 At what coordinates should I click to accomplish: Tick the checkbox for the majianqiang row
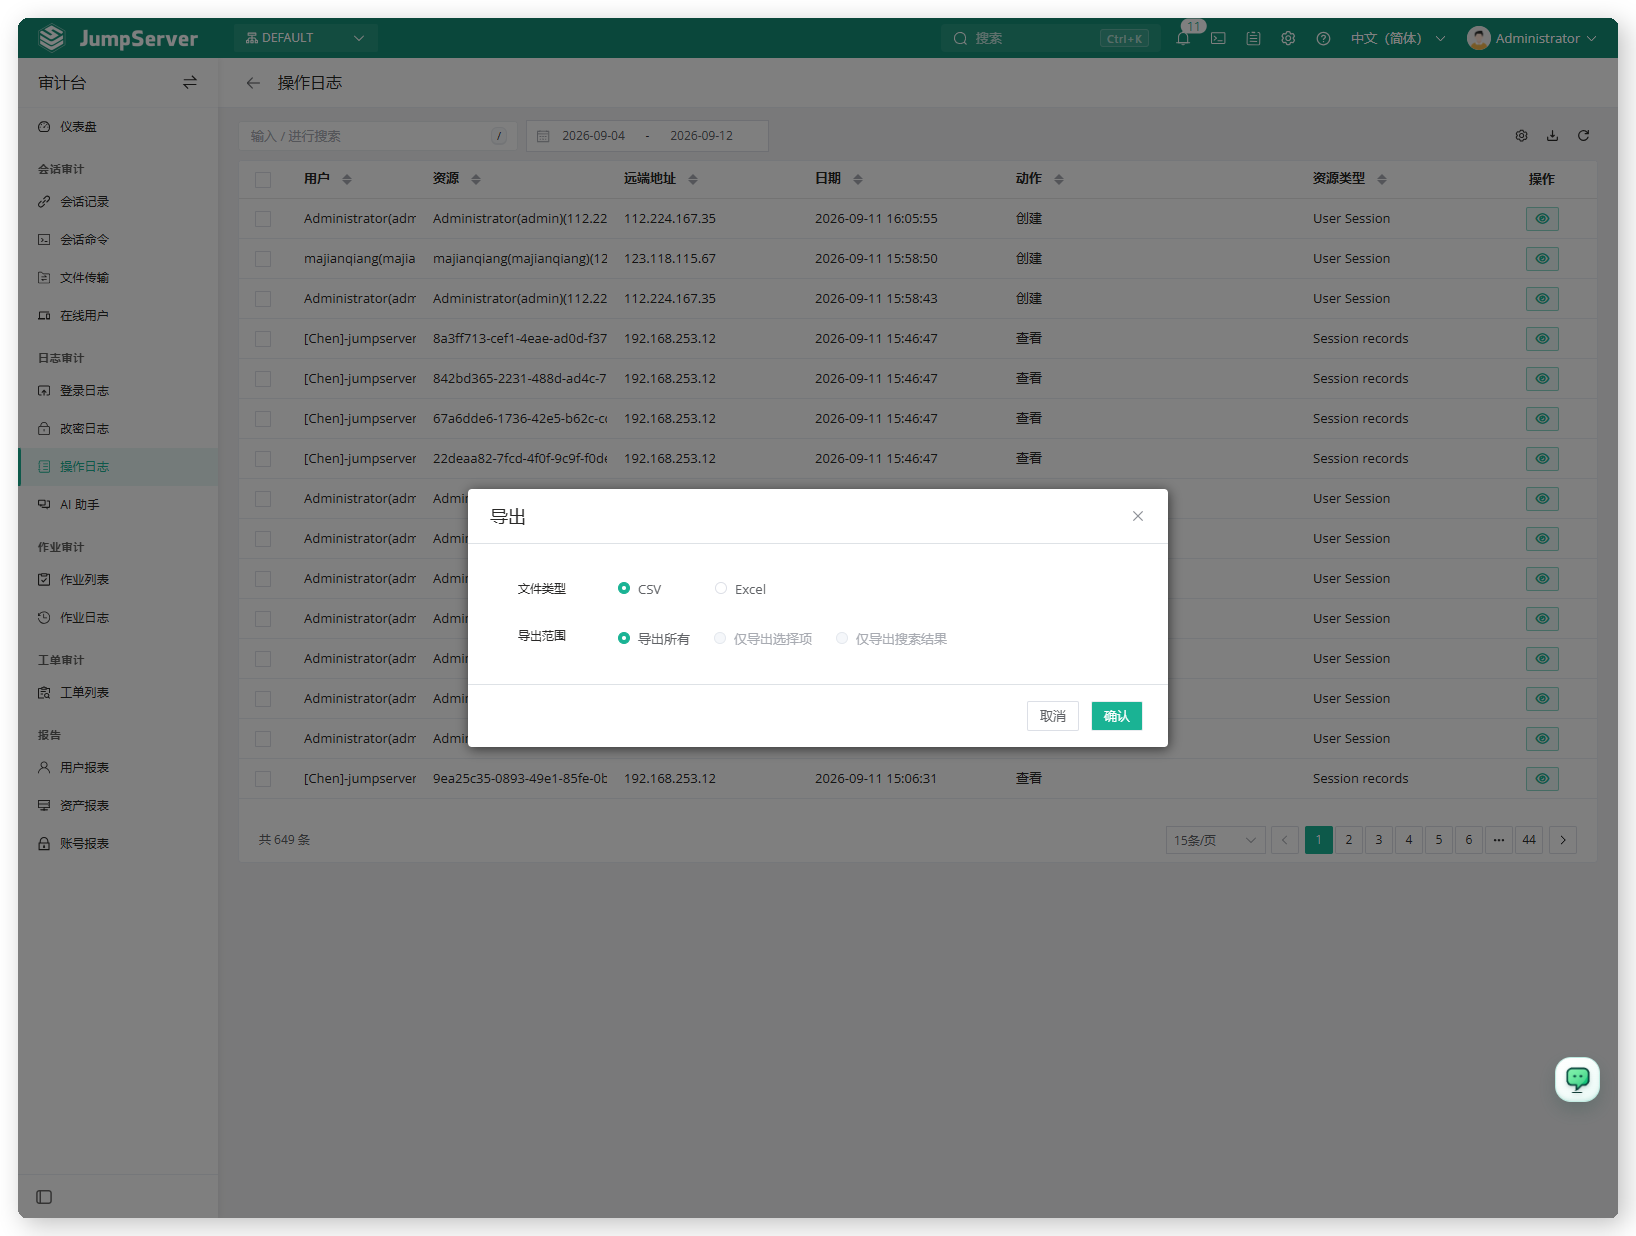(263, 259)
